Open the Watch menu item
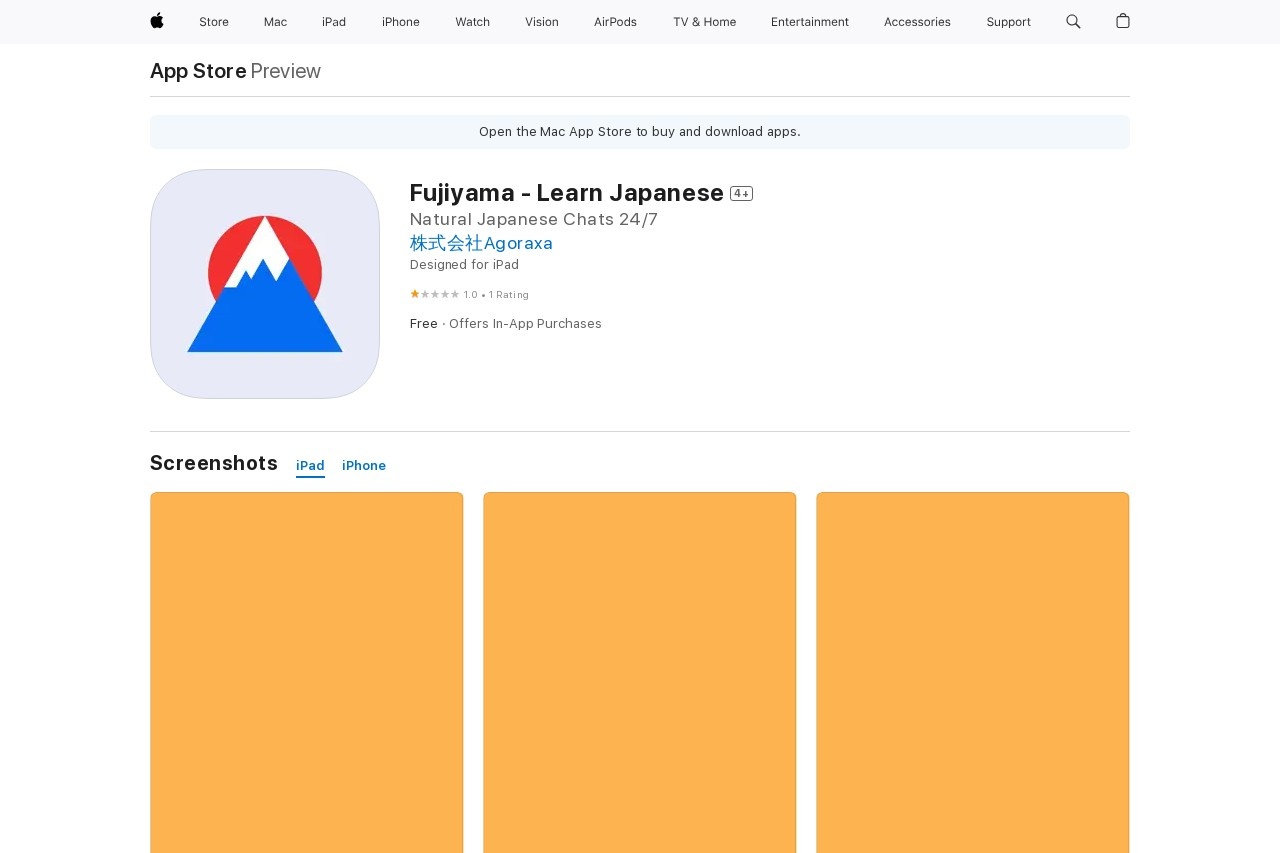 [472, 22]
